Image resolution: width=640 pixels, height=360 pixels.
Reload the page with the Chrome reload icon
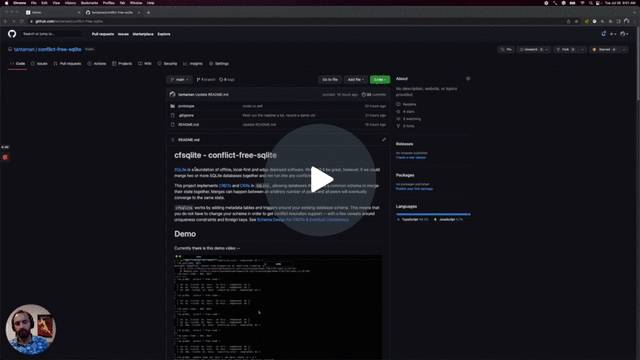[22, 21]
